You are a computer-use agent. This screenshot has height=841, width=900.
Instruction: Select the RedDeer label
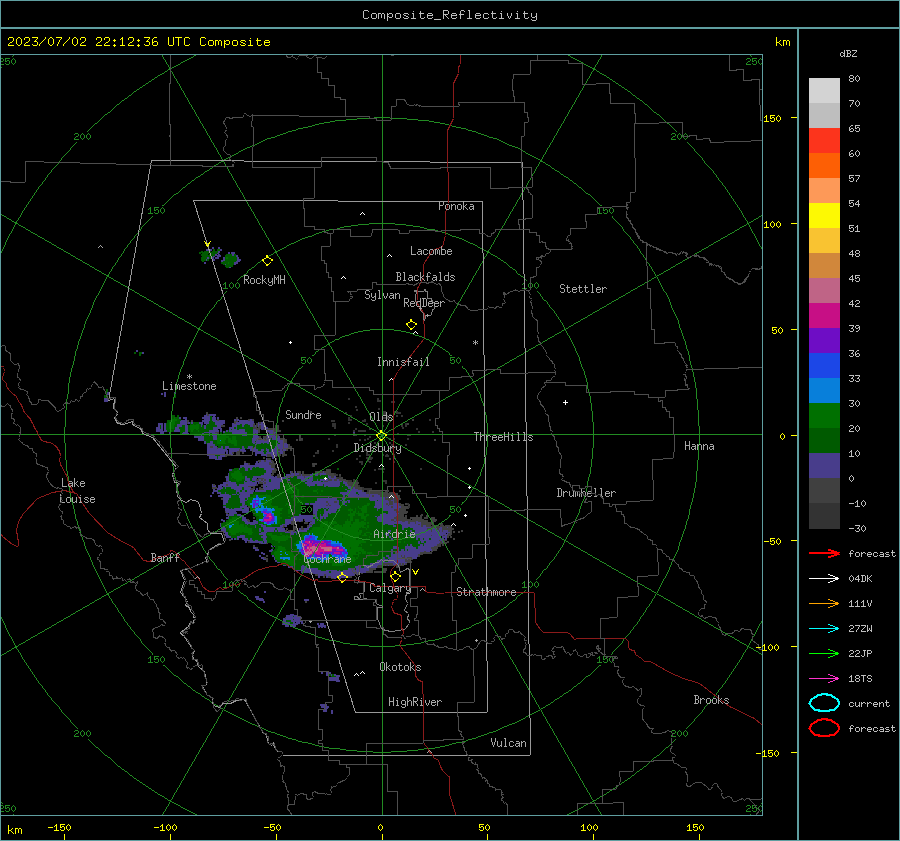click(424, 303)
